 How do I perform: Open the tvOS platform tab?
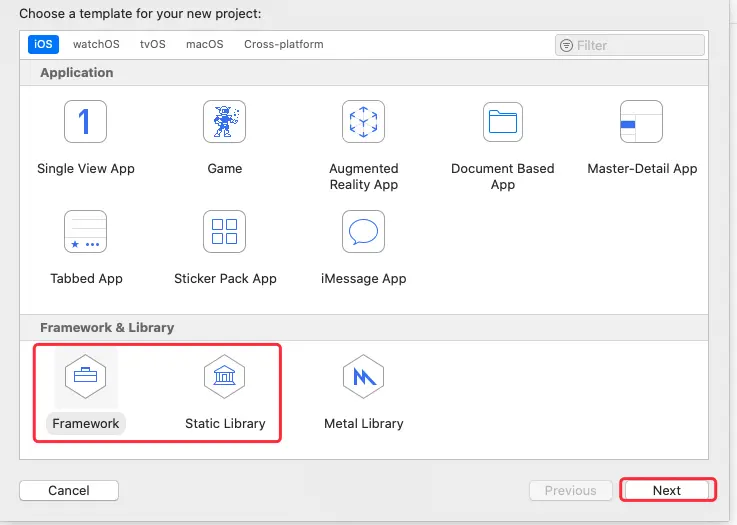(153, 44)
